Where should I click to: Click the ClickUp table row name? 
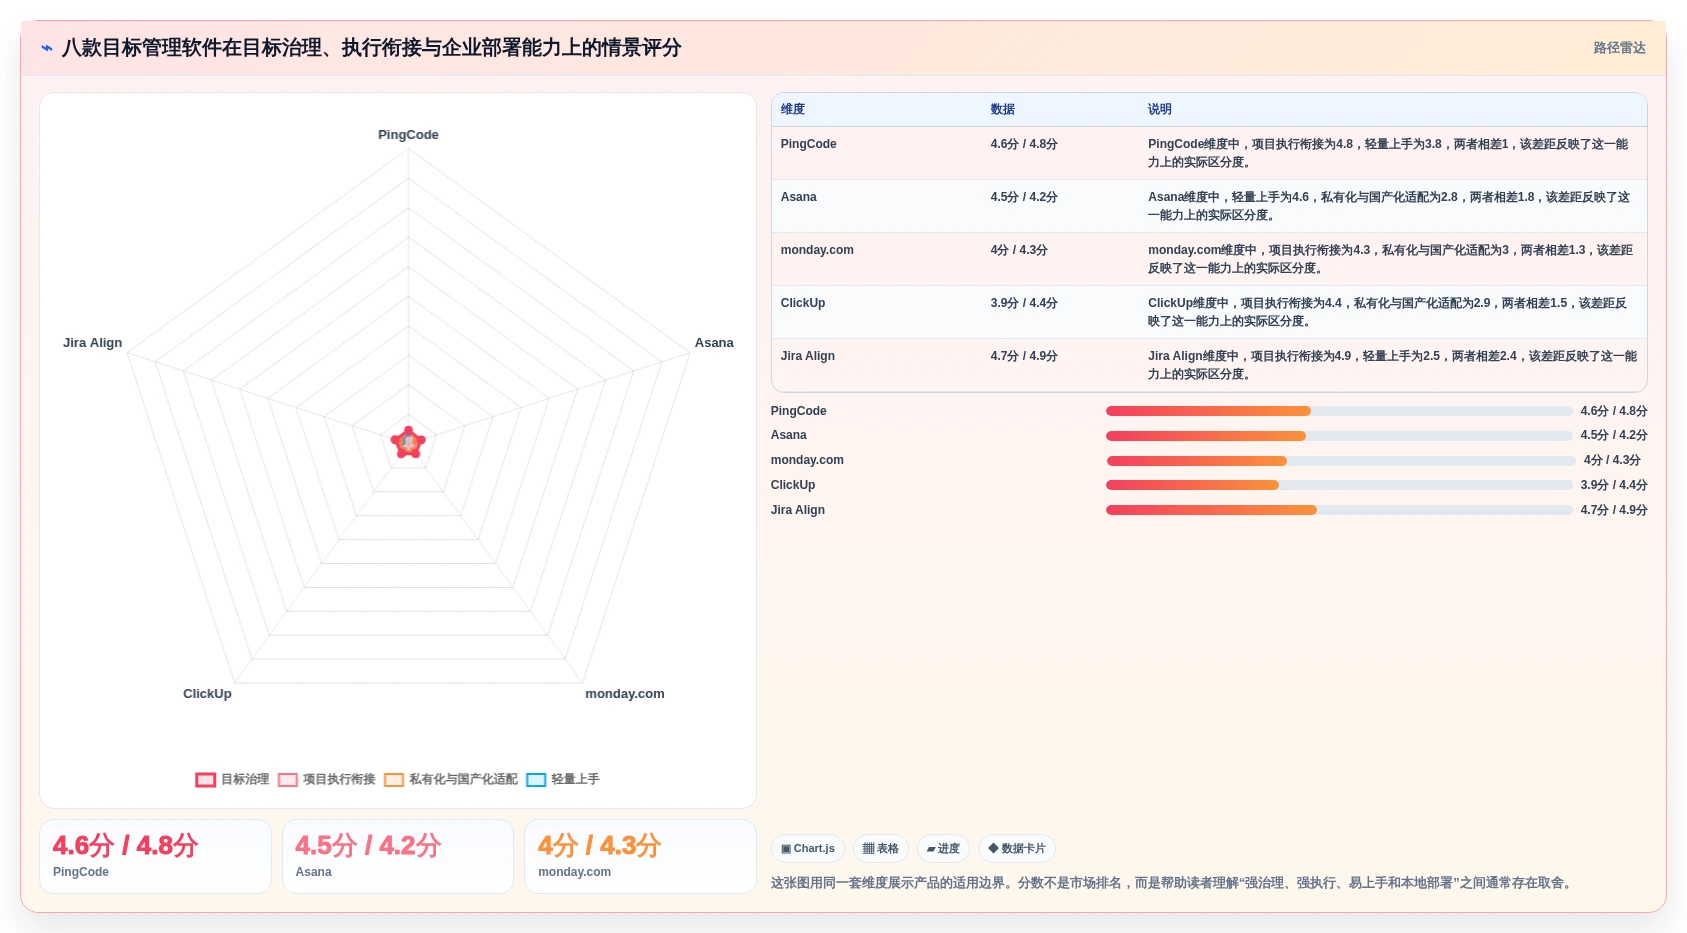click(x=803, y=303)
